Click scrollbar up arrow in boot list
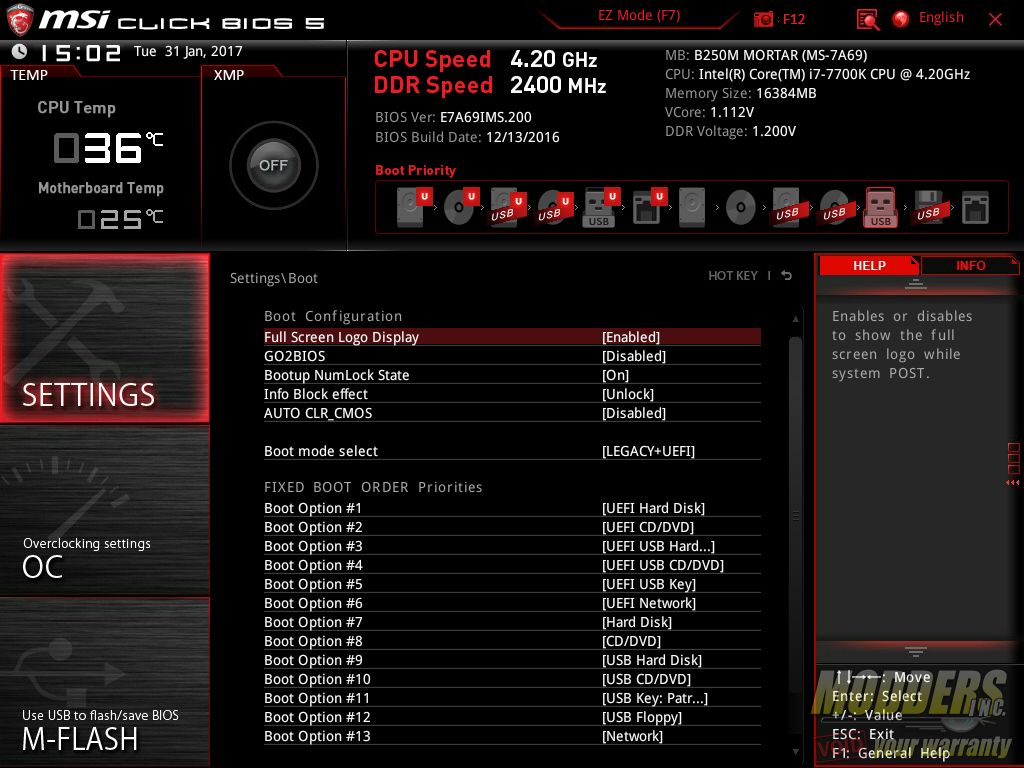This screenshot has height=768, width=1024. coord(795,319)
